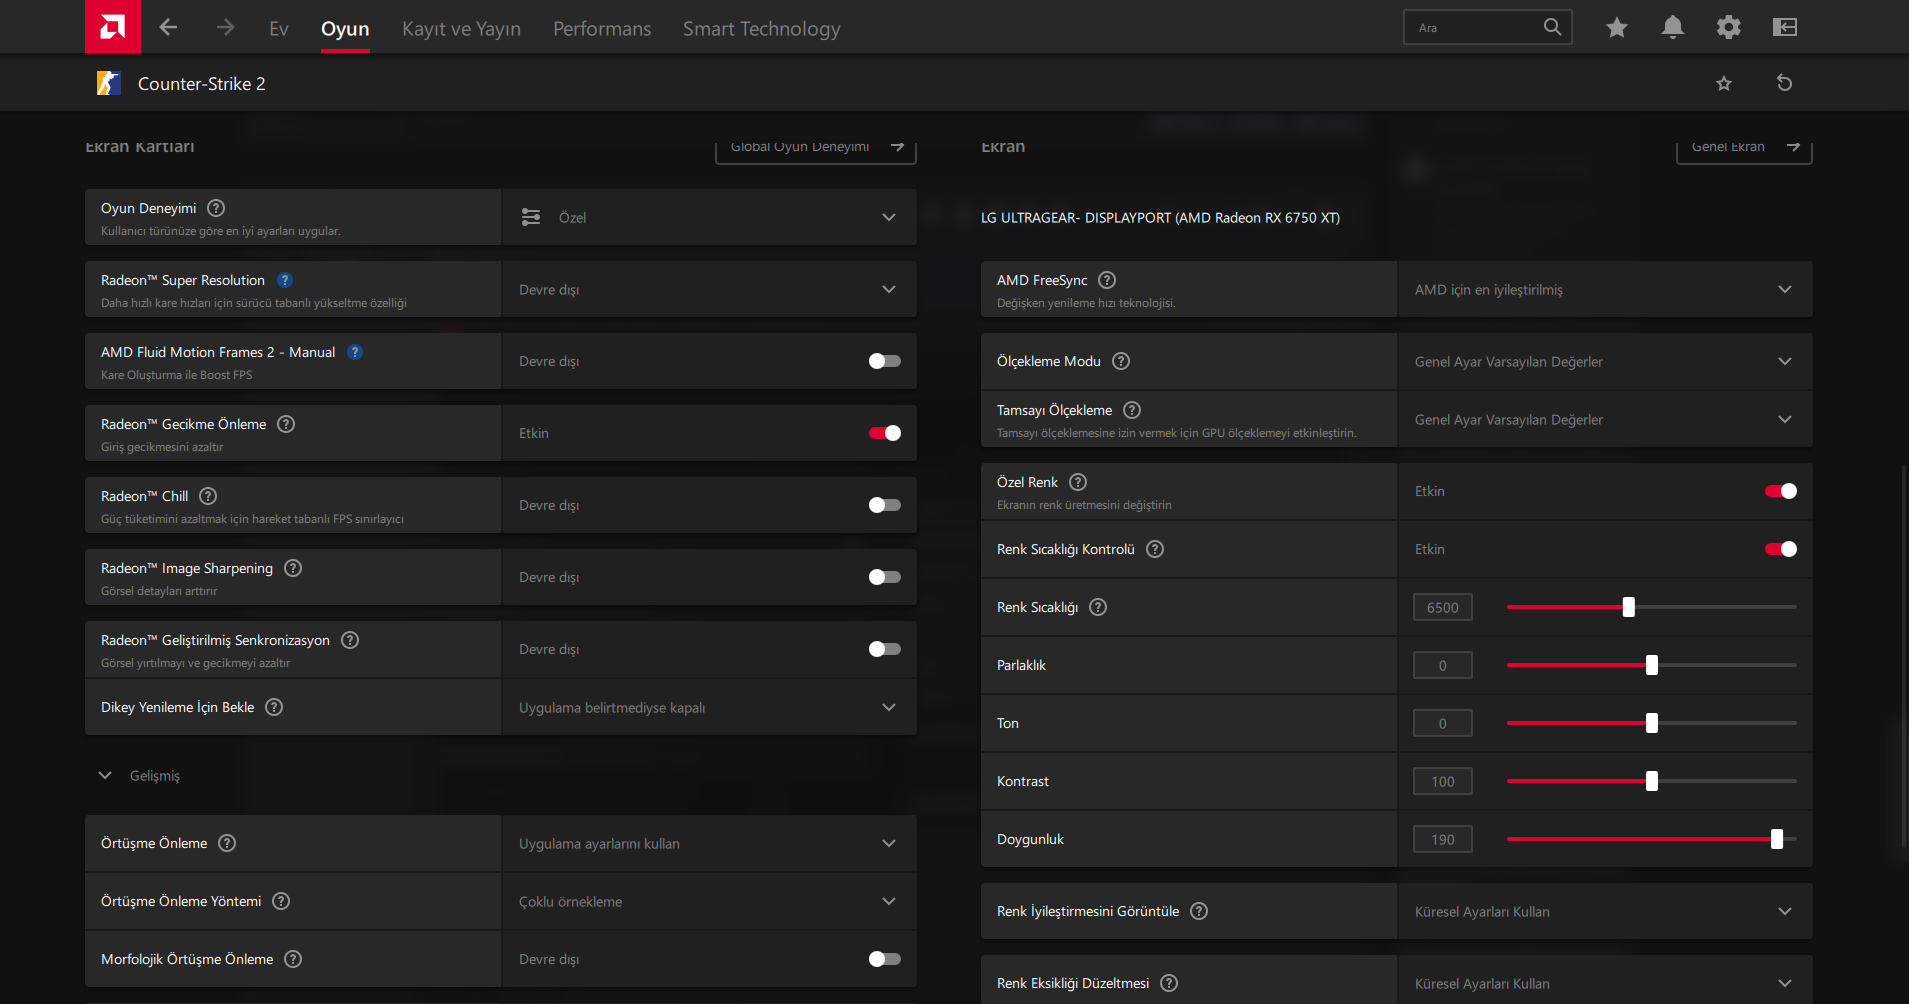Enable AMD Fluid Motion Frames 2 toggle
This screenshot has width=1909, height=1004.
coord(884,361)
